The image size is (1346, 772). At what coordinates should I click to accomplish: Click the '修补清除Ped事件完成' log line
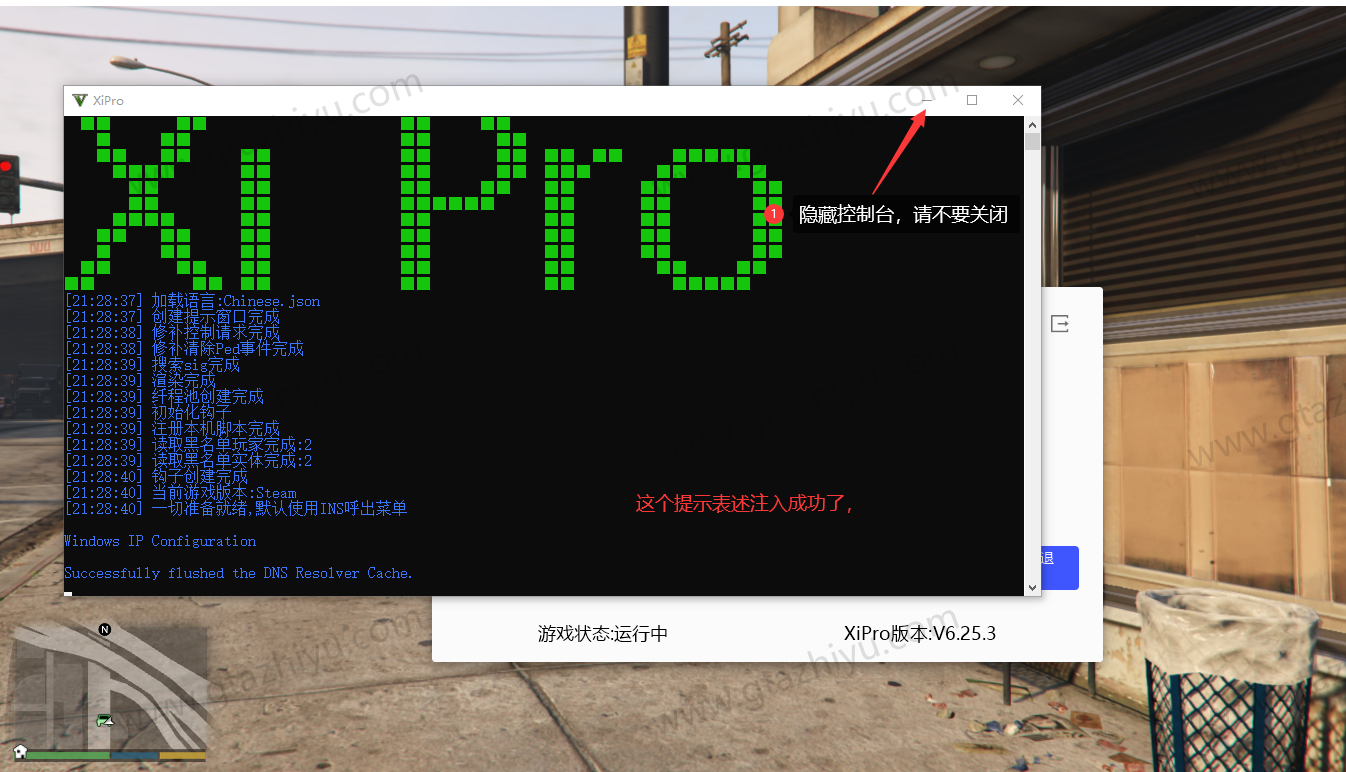coord(184,349)
